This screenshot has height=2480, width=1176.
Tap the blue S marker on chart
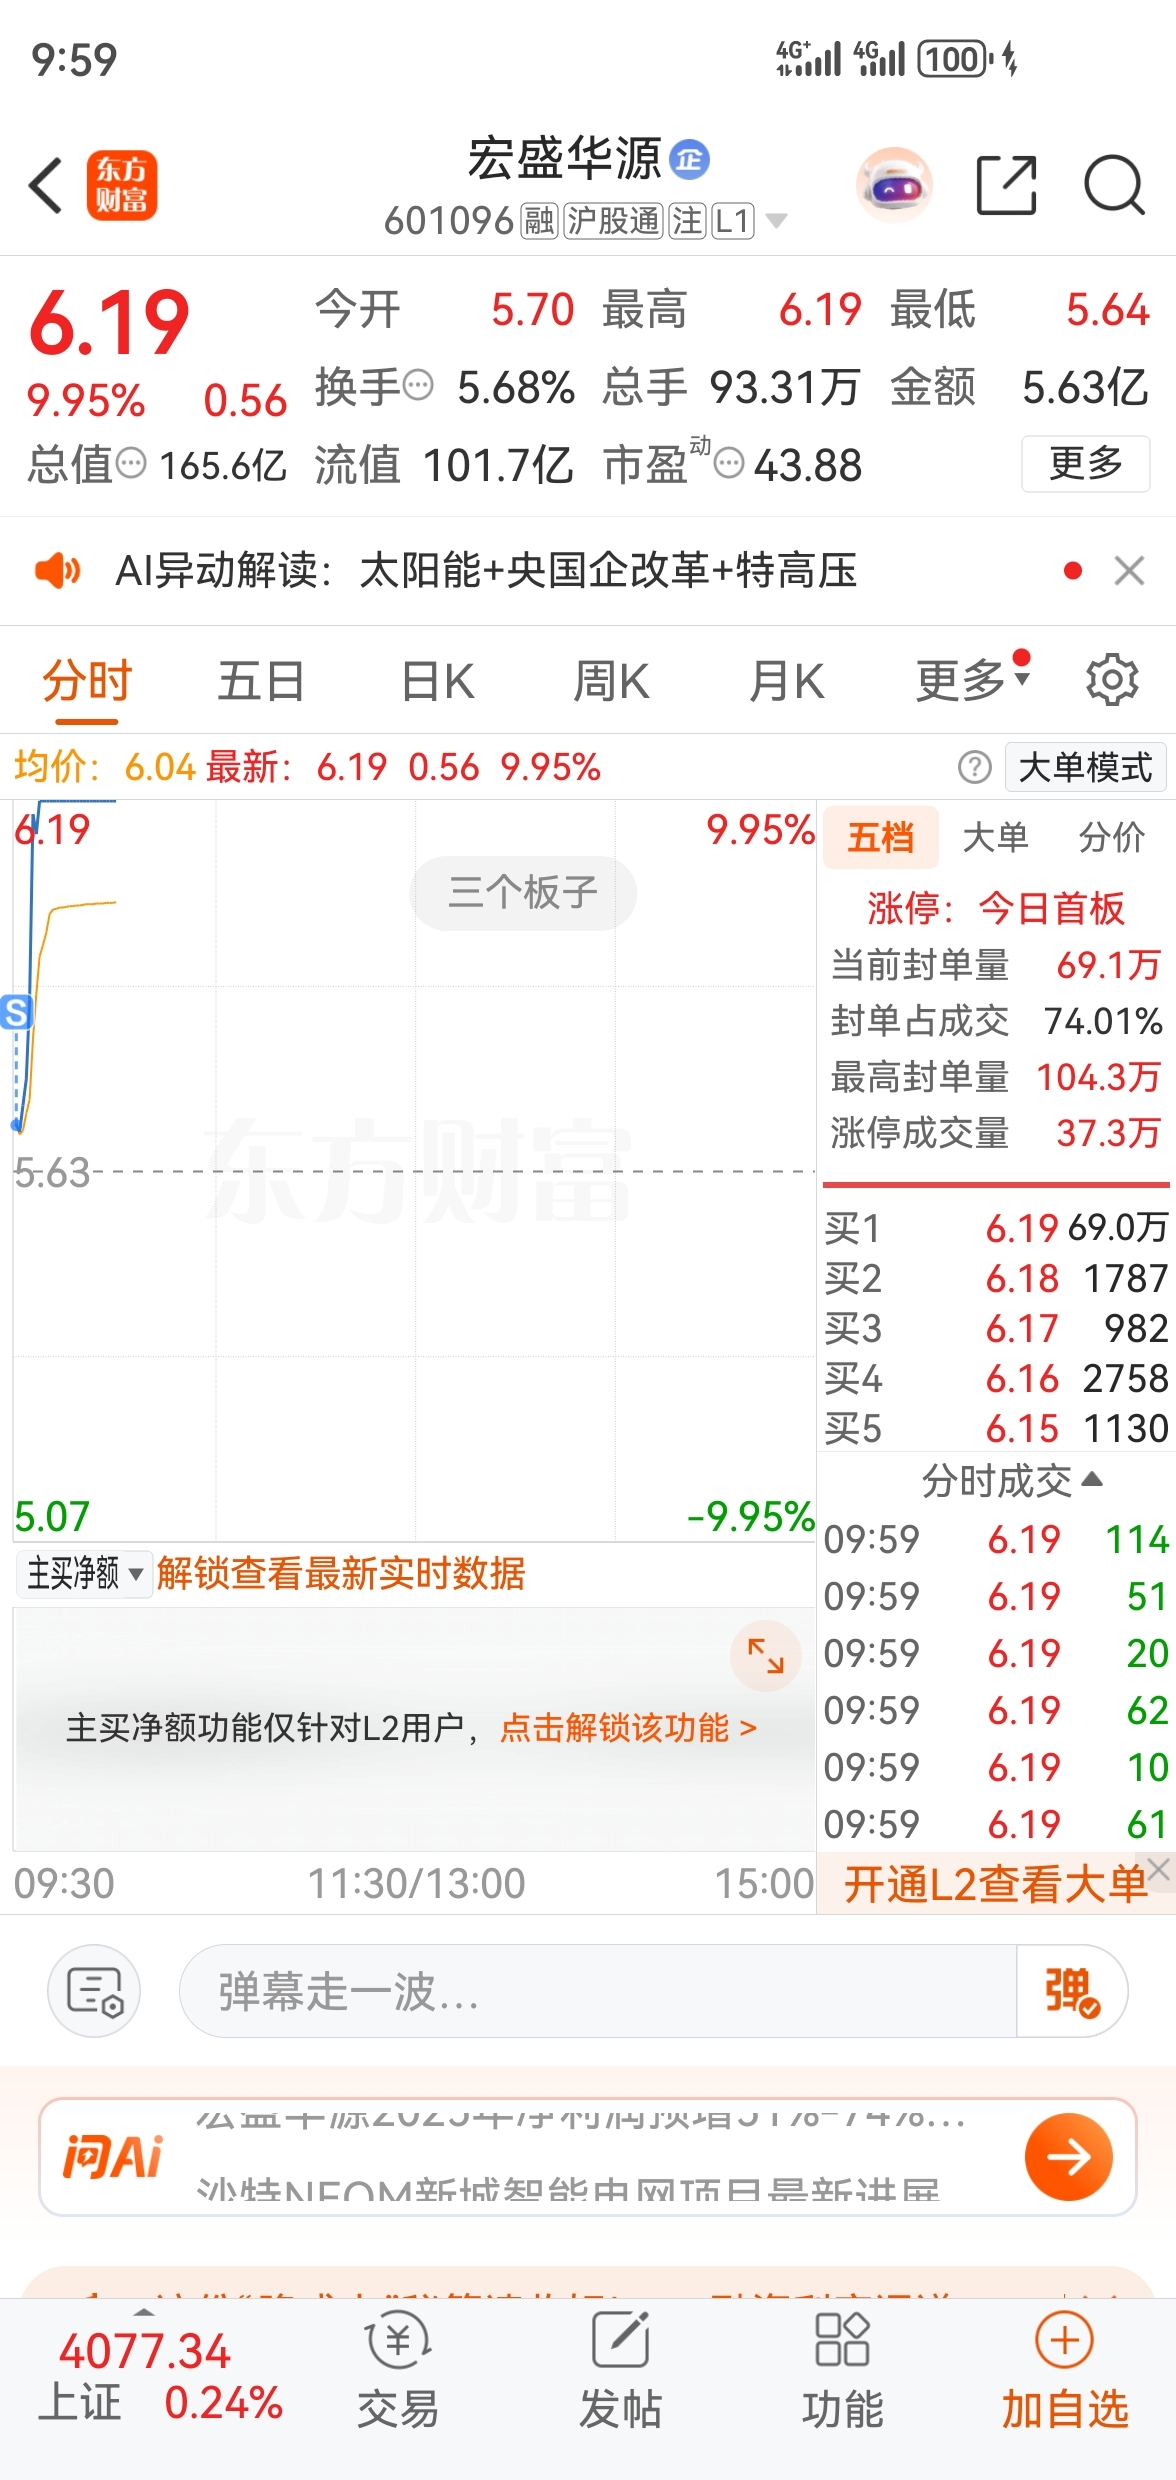16,1013
